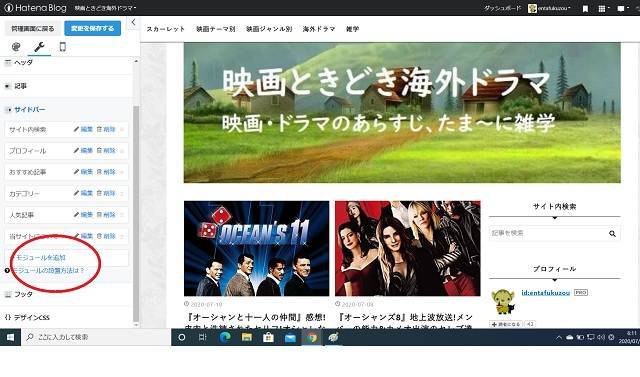This screenshot has width=640, height=377.
Task: Open entafukuzou account menu
Action: [549, 8]
